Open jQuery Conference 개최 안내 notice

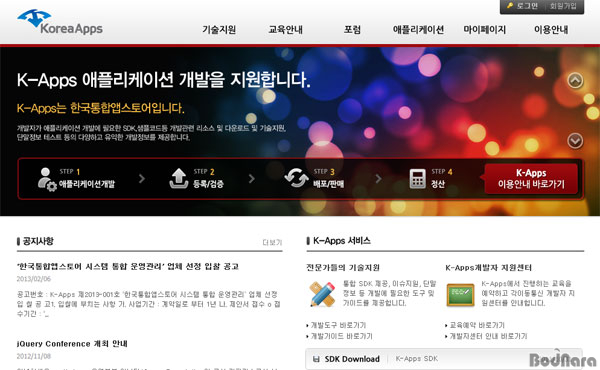pos(72,344)
